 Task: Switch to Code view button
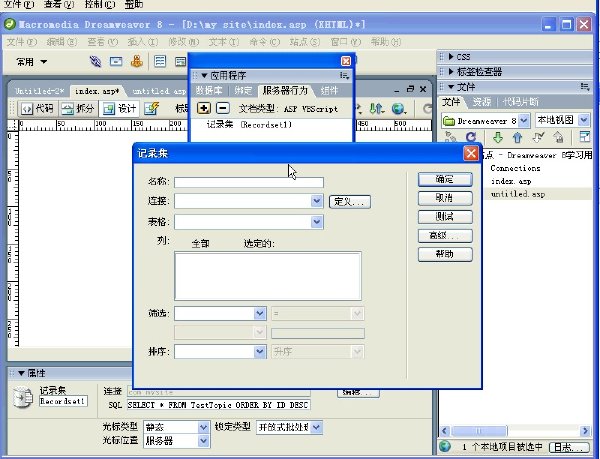[37, 109]
